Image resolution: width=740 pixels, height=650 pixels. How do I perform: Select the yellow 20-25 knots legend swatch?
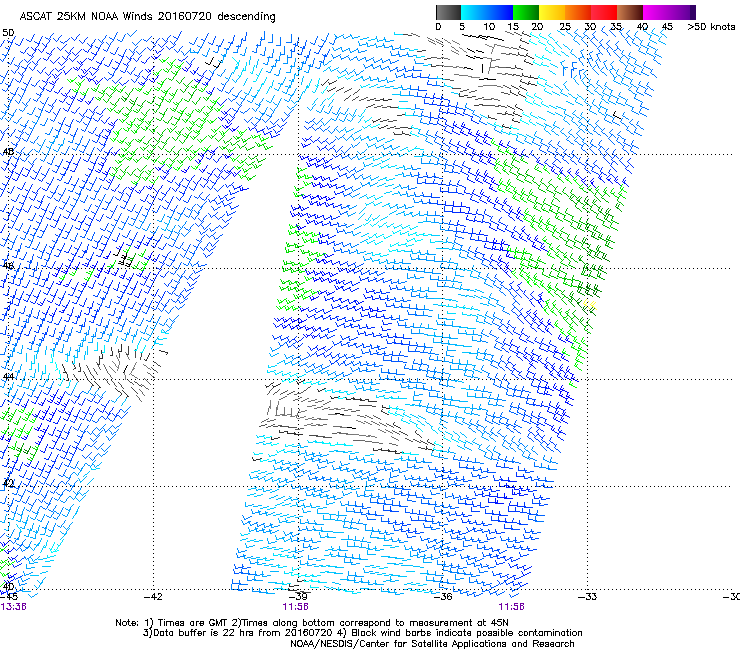552,12
